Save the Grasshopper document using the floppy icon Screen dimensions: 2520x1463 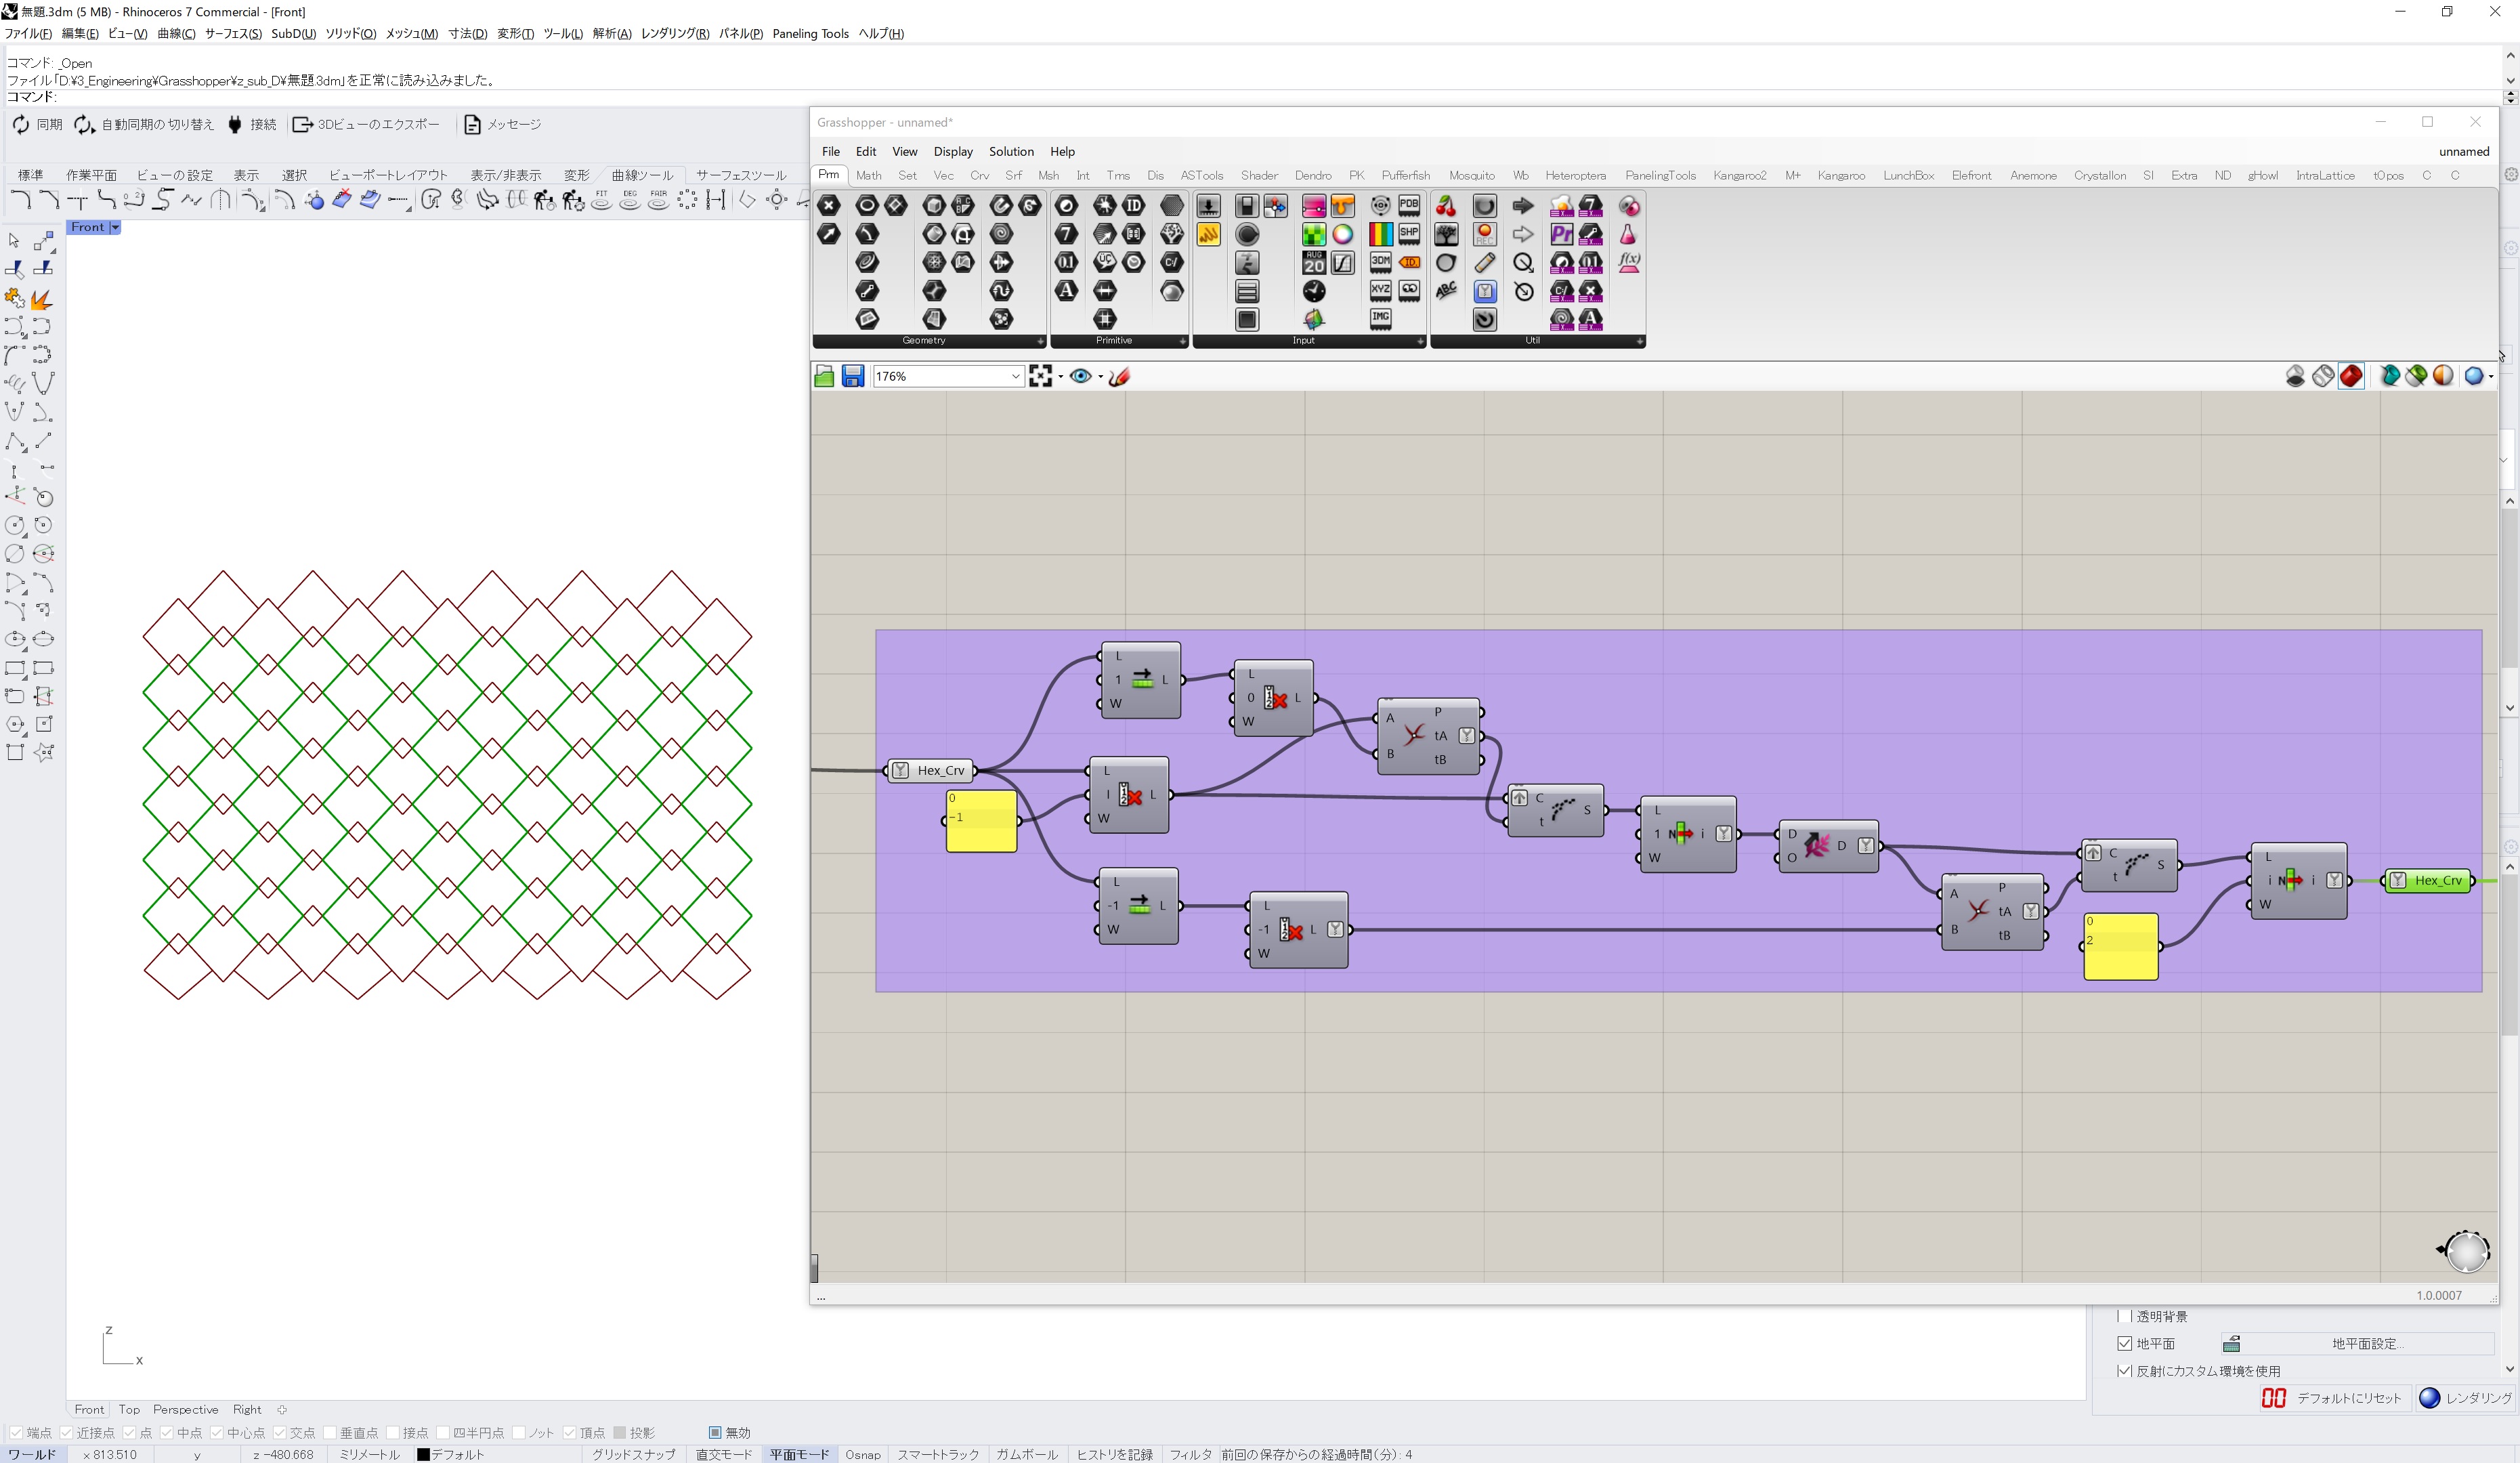coord(852,376)
